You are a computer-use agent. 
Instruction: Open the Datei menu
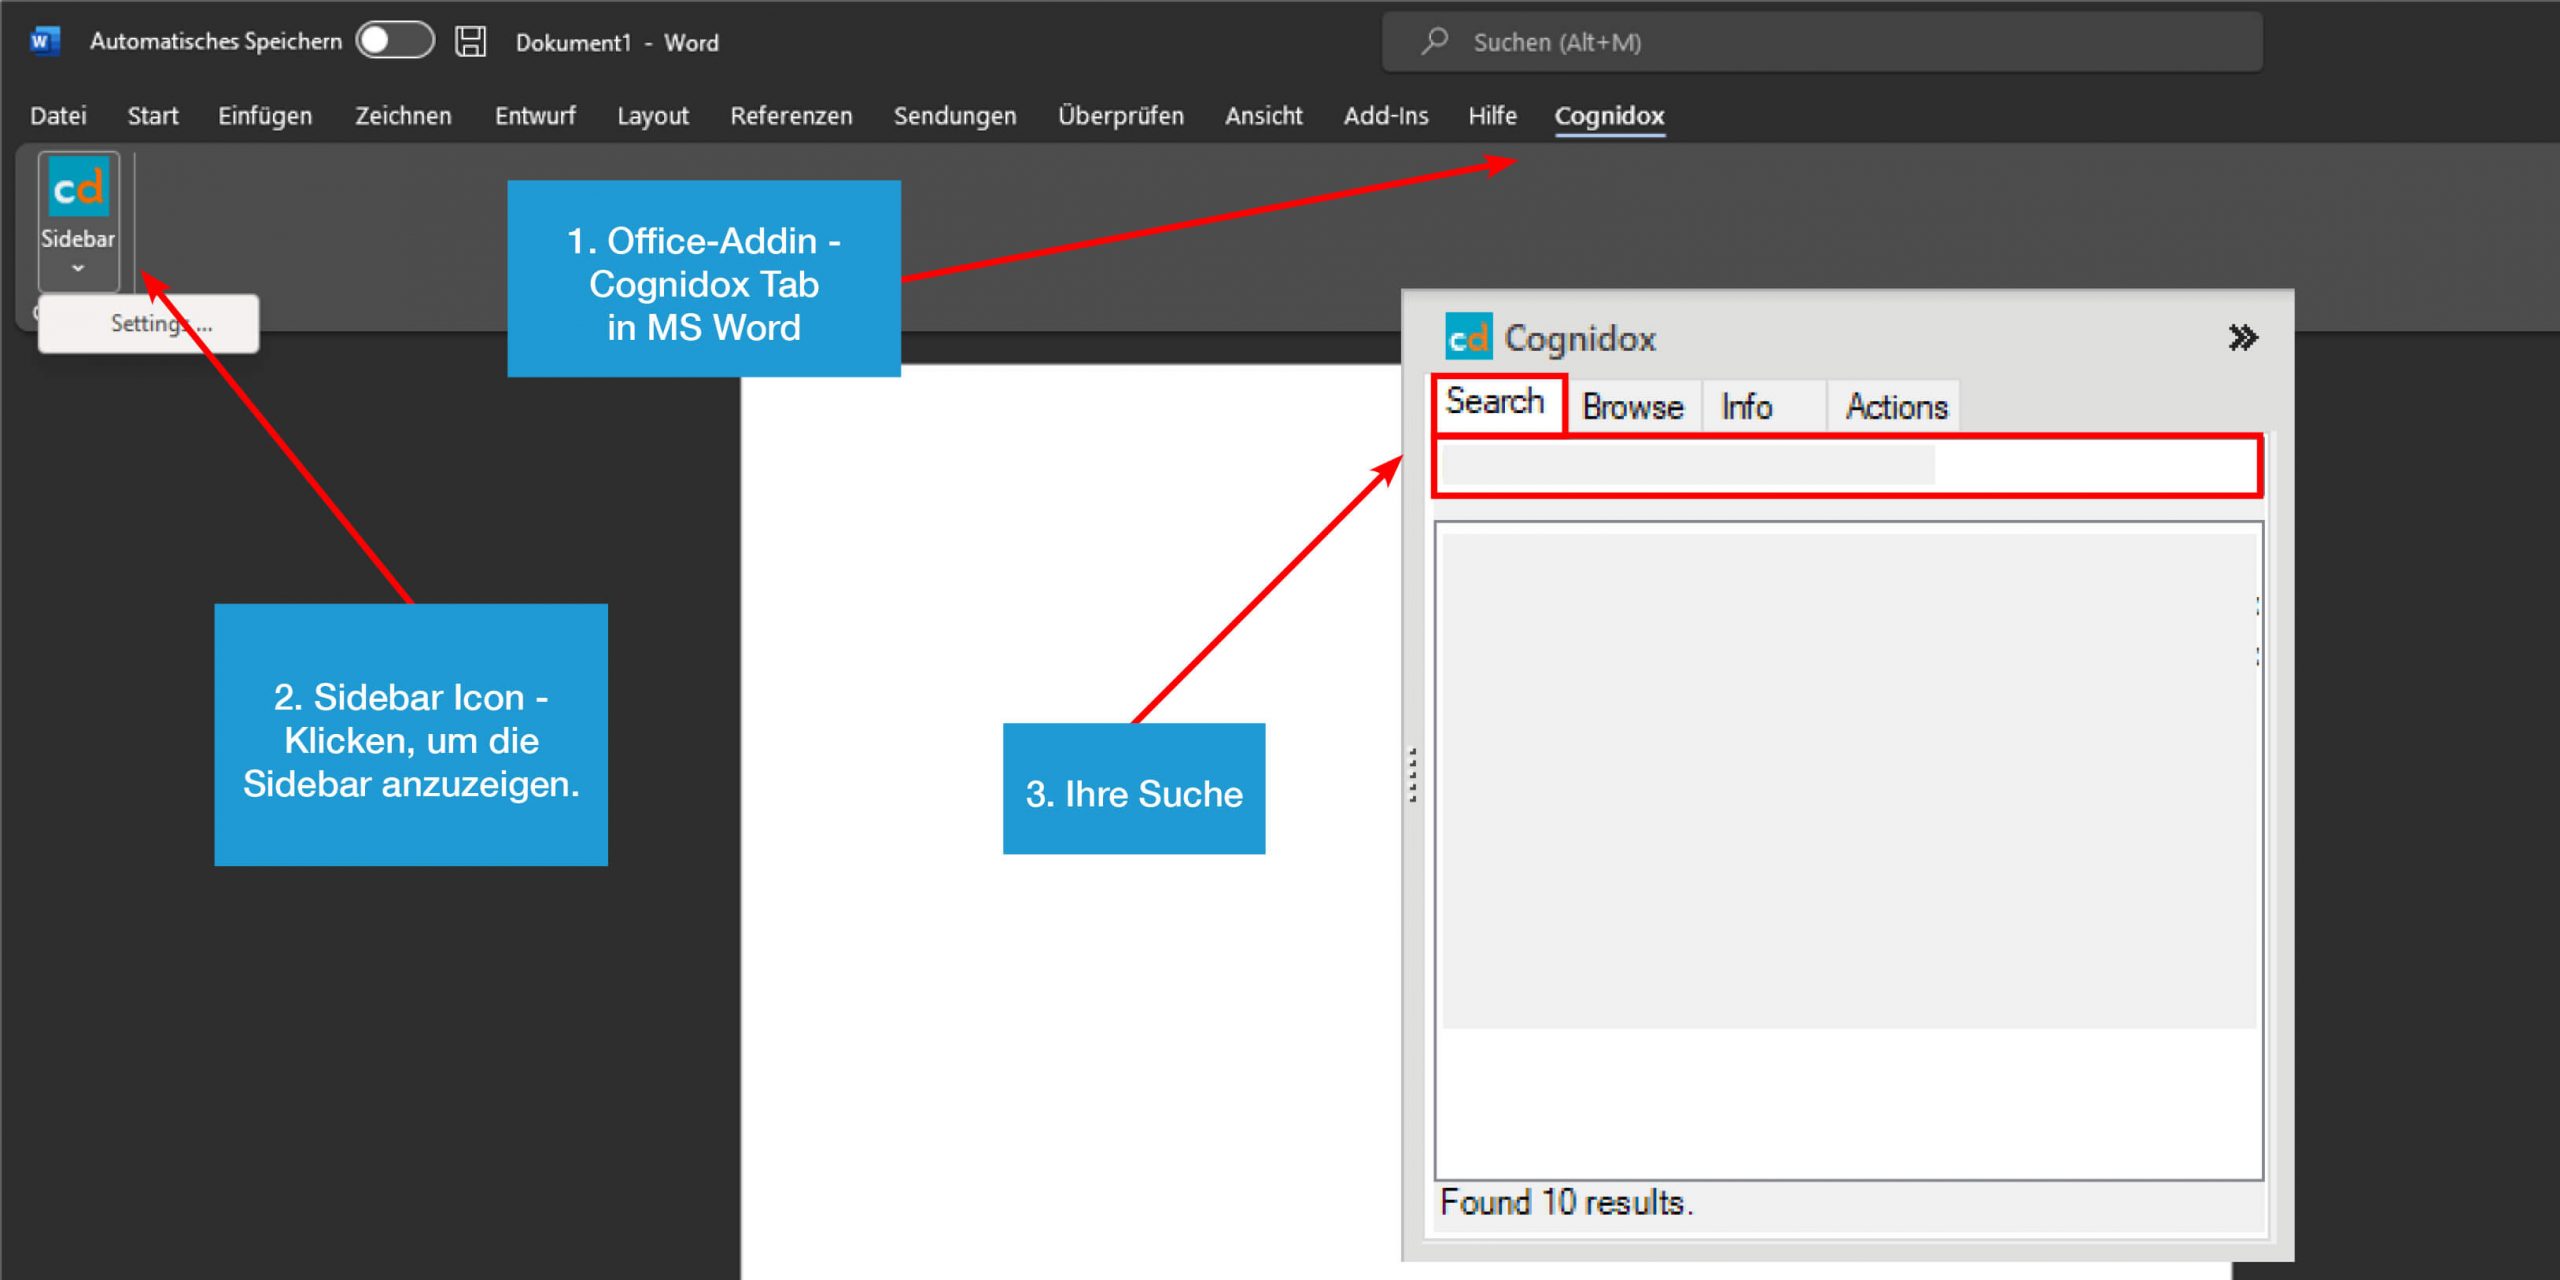click(x=57, y=116)
